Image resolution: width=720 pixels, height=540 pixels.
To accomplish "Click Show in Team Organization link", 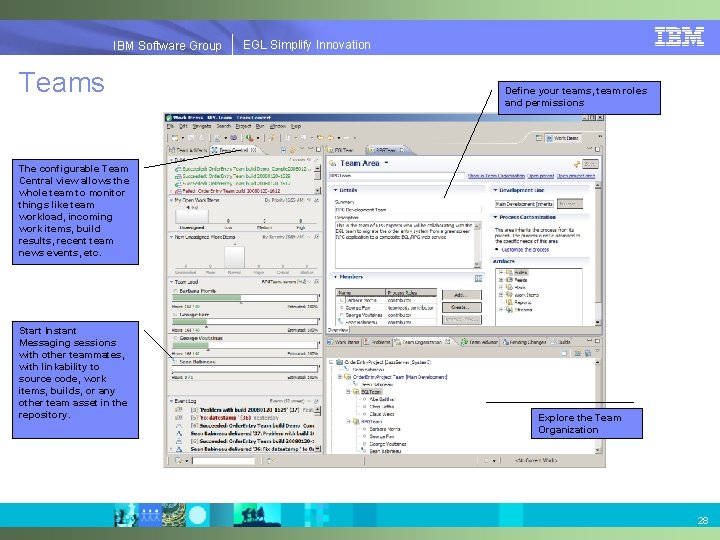I will (496, 176).
